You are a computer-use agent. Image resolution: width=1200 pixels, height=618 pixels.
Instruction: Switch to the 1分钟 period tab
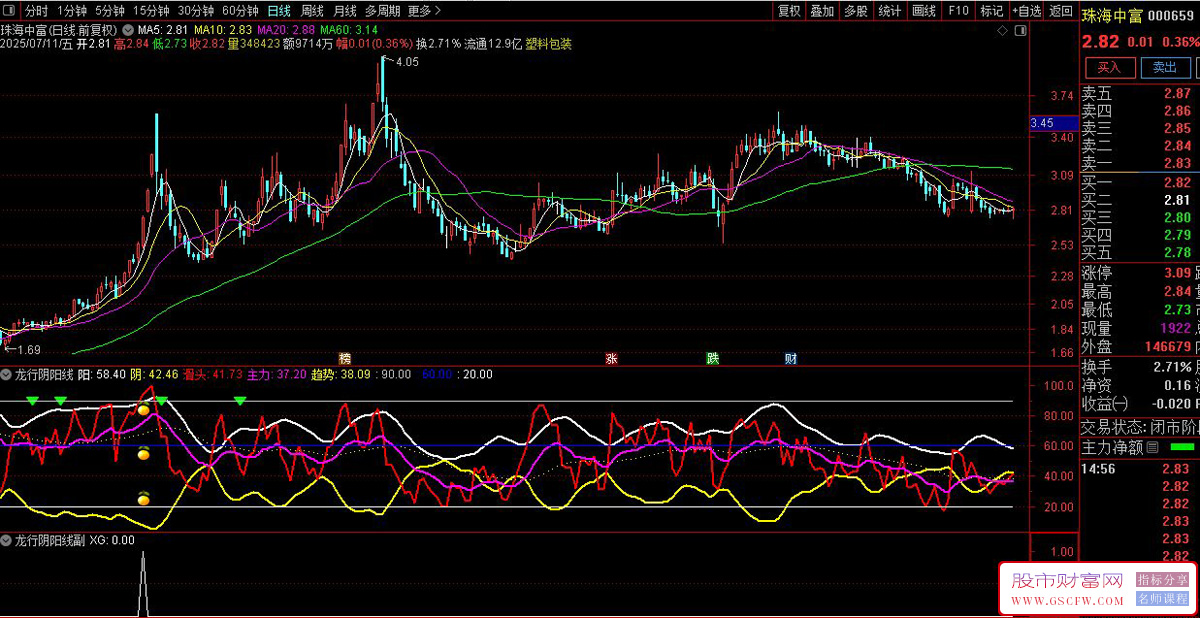(x=72, y=11)
